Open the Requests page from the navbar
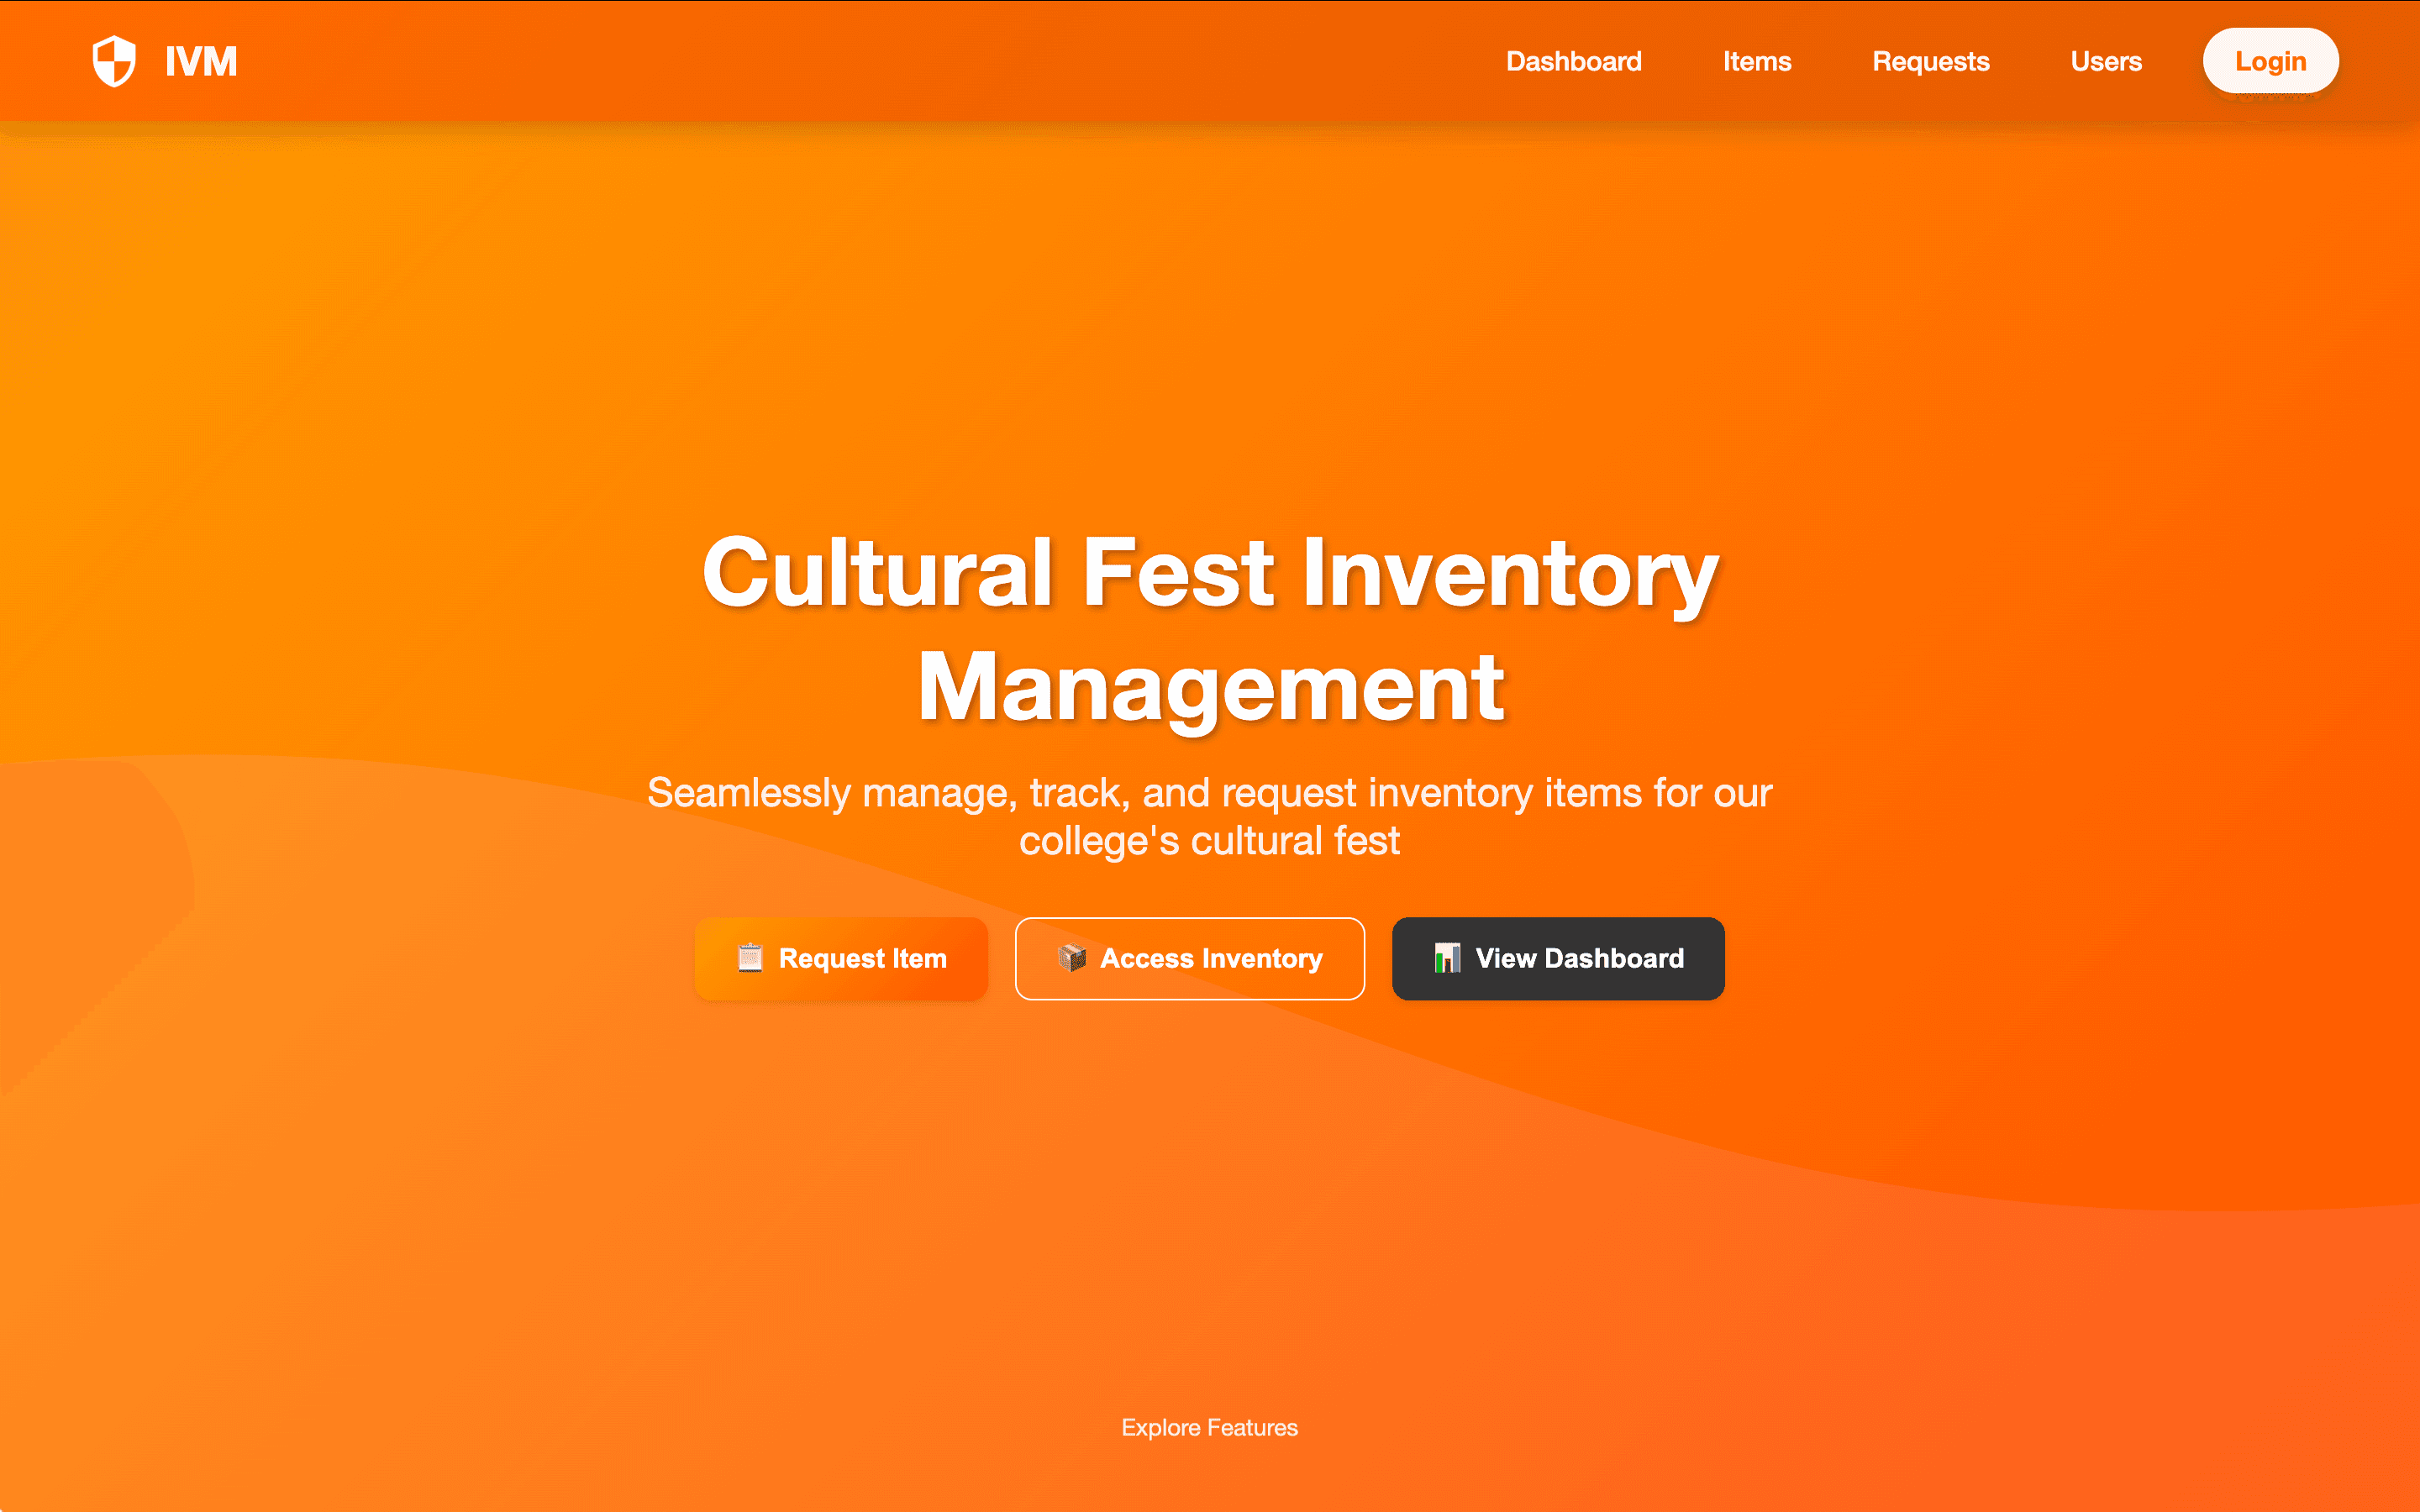The image size is (2420, 1512). 1930,61
